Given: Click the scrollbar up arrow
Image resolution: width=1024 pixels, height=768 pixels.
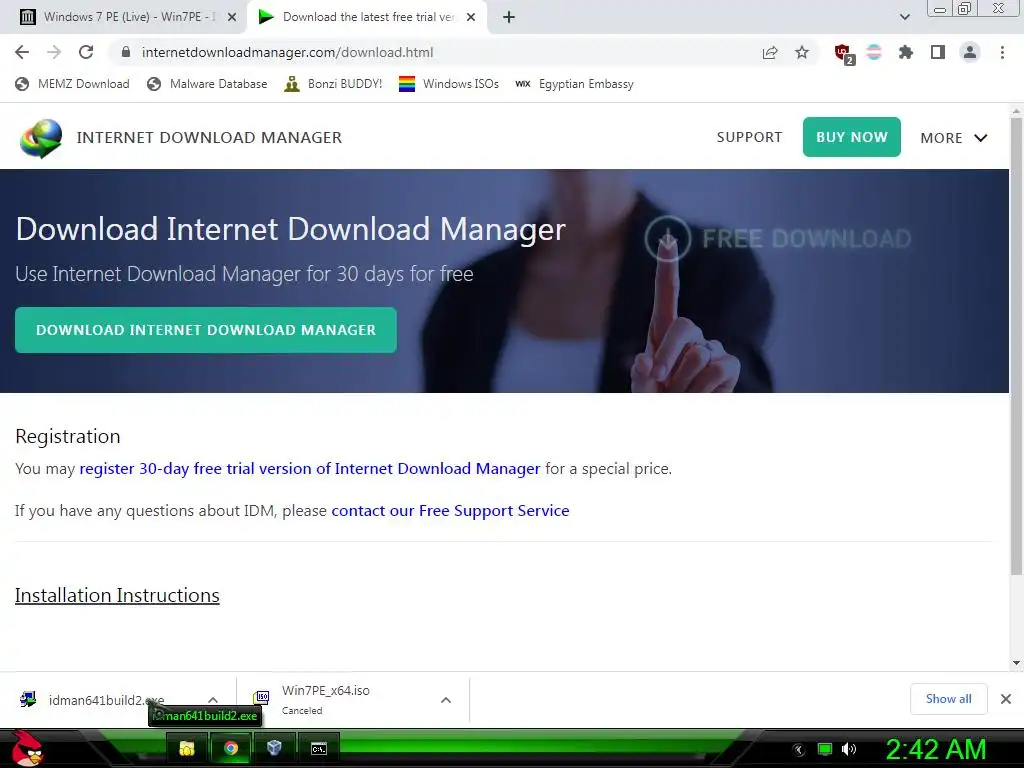Looking at the screenshot, I should [1016, 110].
